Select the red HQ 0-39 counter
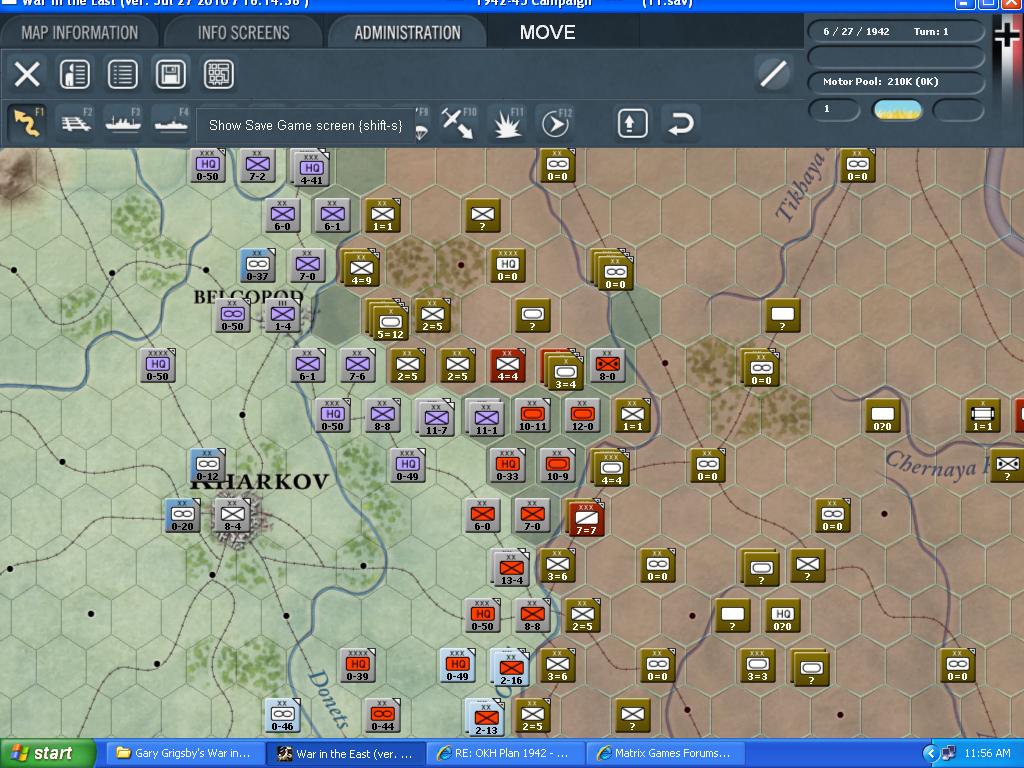The width and height of the screenshot is (1024, 768). click(357, 665)
